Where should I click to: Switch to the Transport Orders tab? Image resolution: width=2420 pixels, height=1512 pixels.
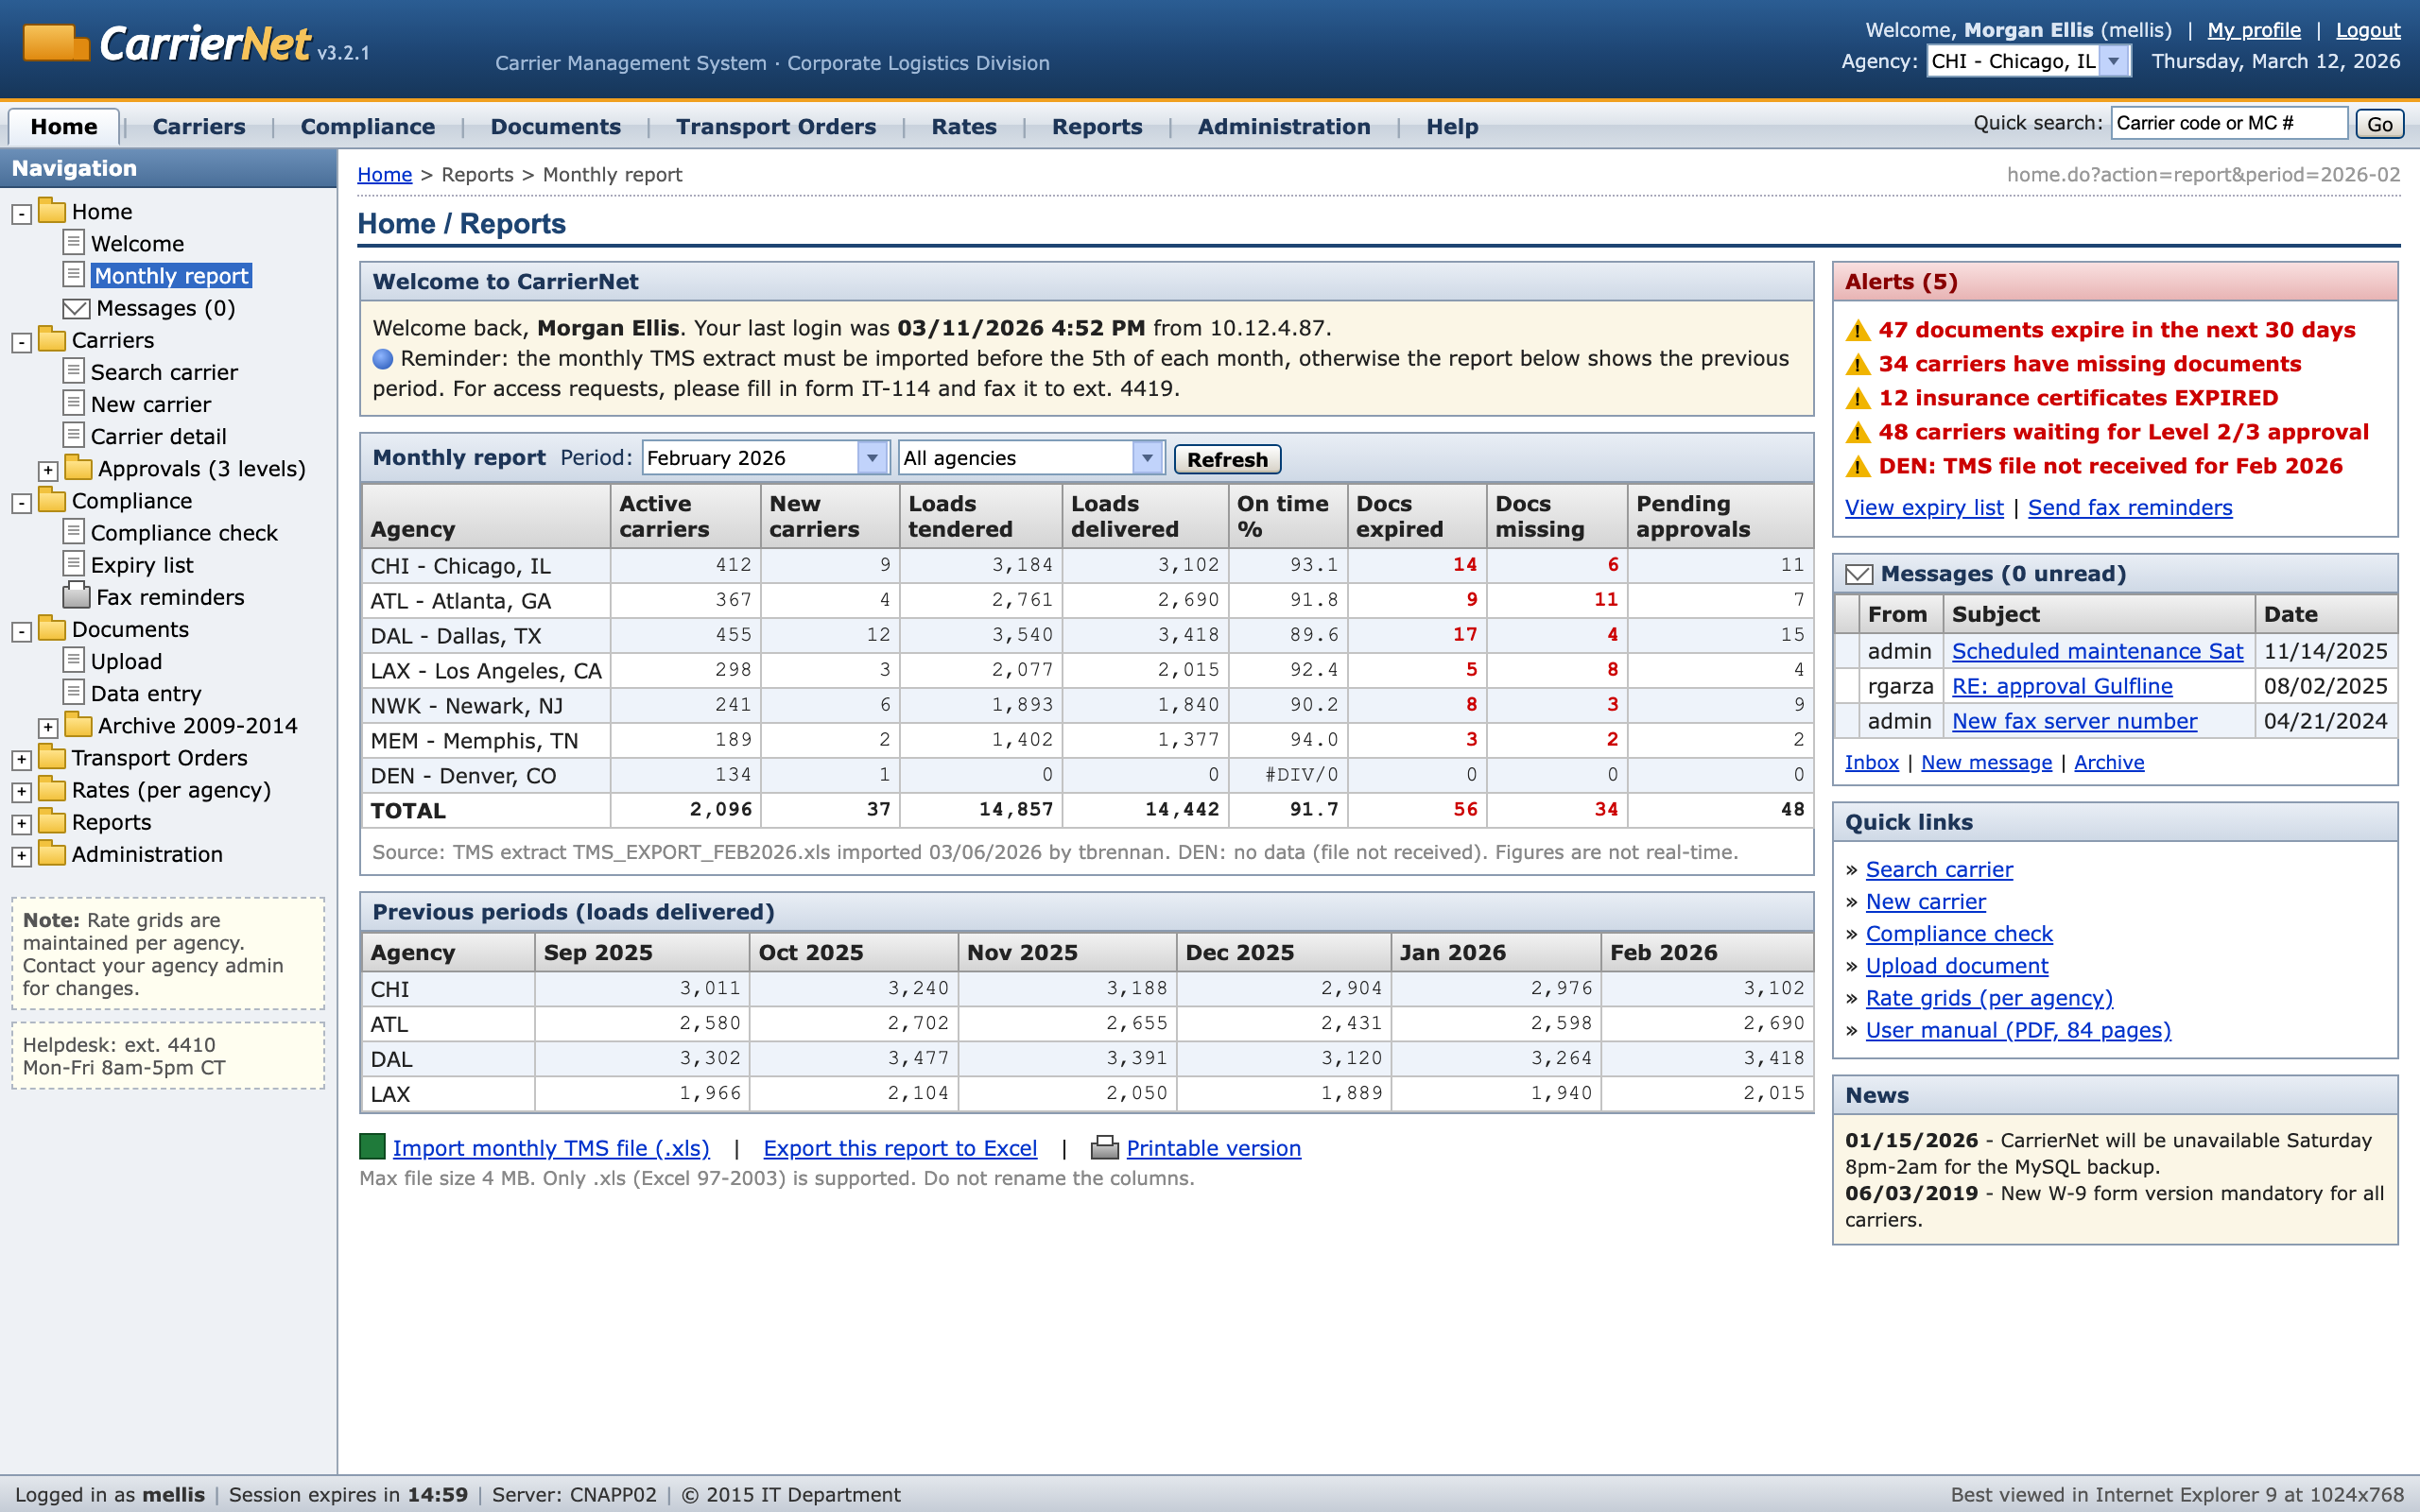(776, 127)
